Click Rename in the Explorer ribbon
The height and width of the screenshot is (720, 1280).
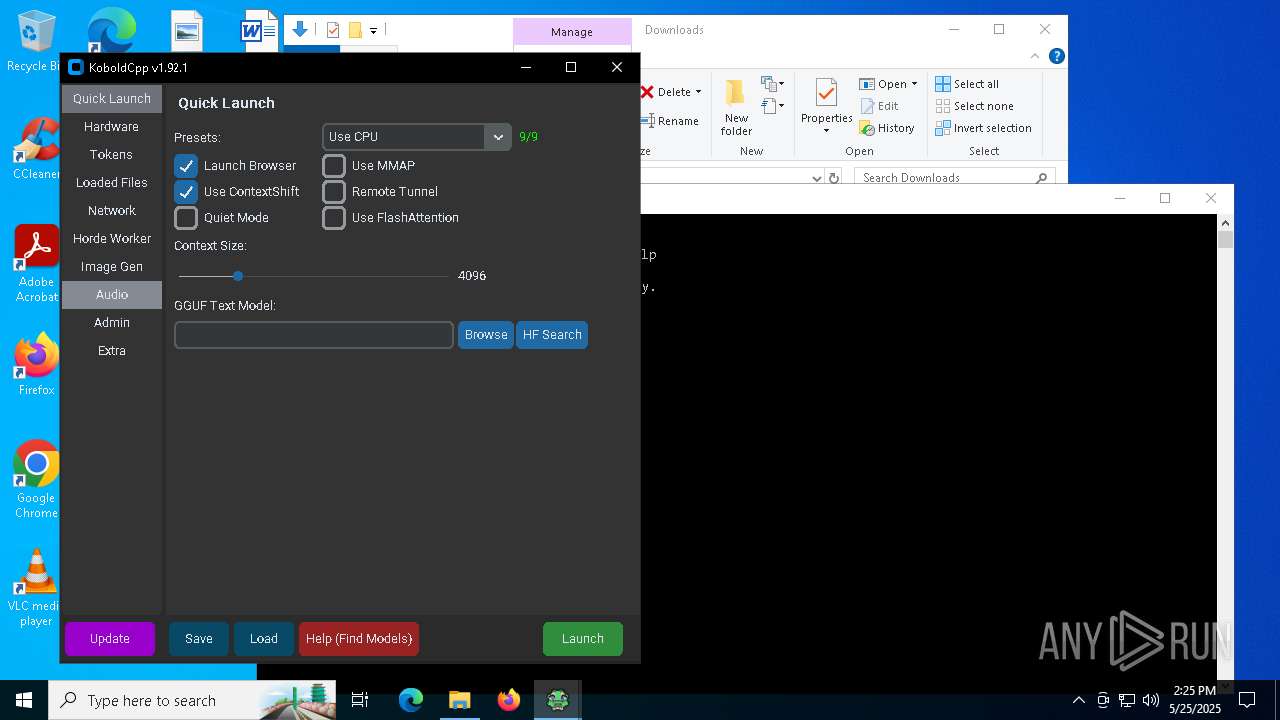pyautogui.click(x=670, y=121)
